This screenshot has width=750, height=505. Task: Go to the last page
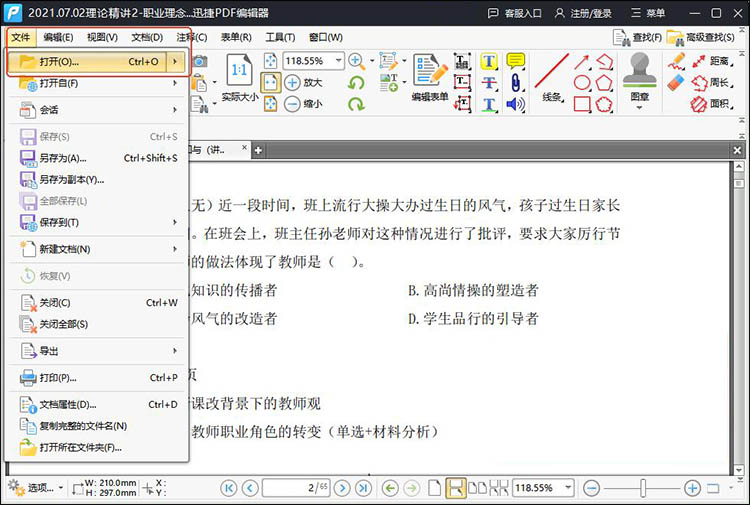(x=363, y=488)
